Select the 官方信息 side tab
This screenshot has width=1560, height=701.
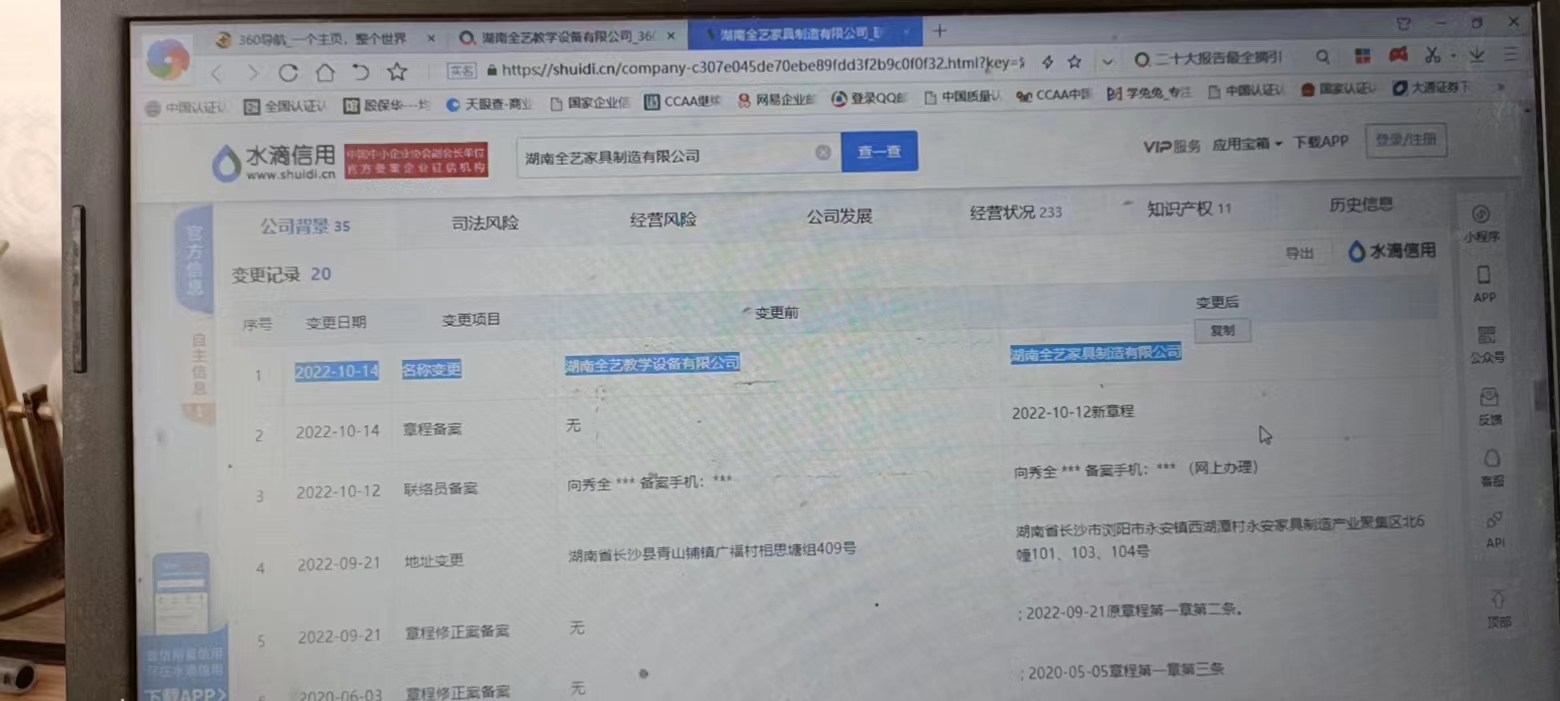[x=195, y=260]
